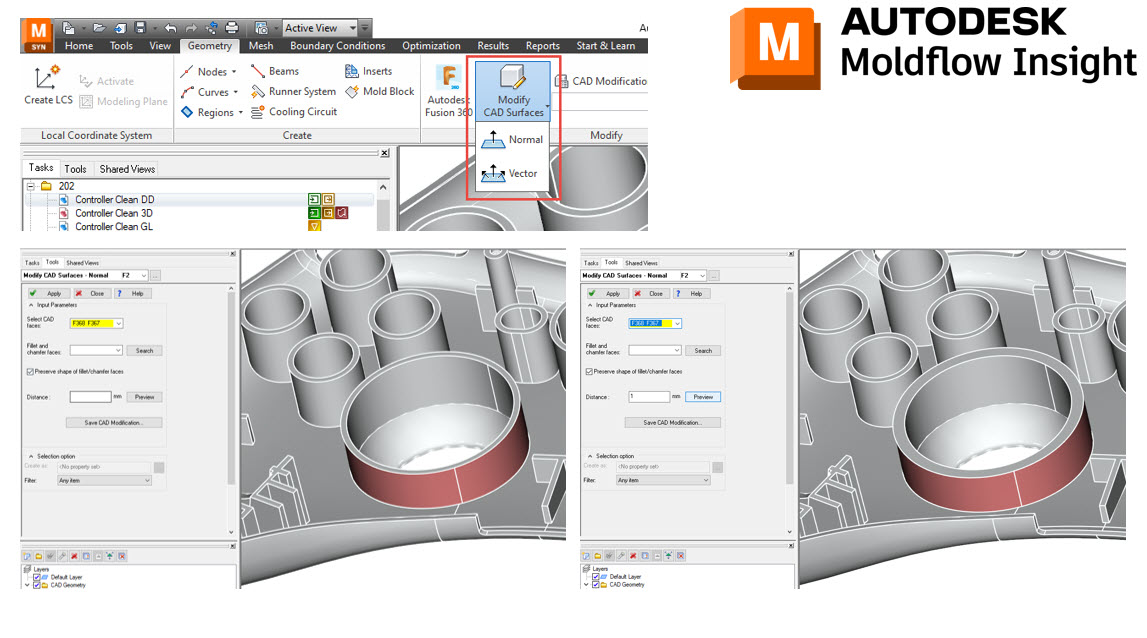Click the Modify CAD Surfaces button
This screenshot has width=1147, height=638.
coord(514,91)
